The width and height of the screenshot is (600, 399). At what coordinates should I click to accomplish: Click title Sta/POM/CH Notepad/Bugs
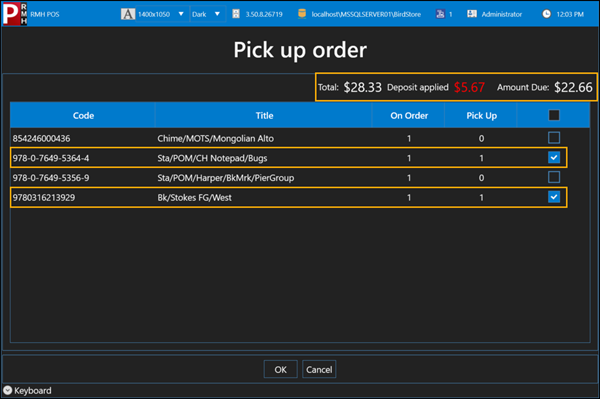[x=212, y=158]
